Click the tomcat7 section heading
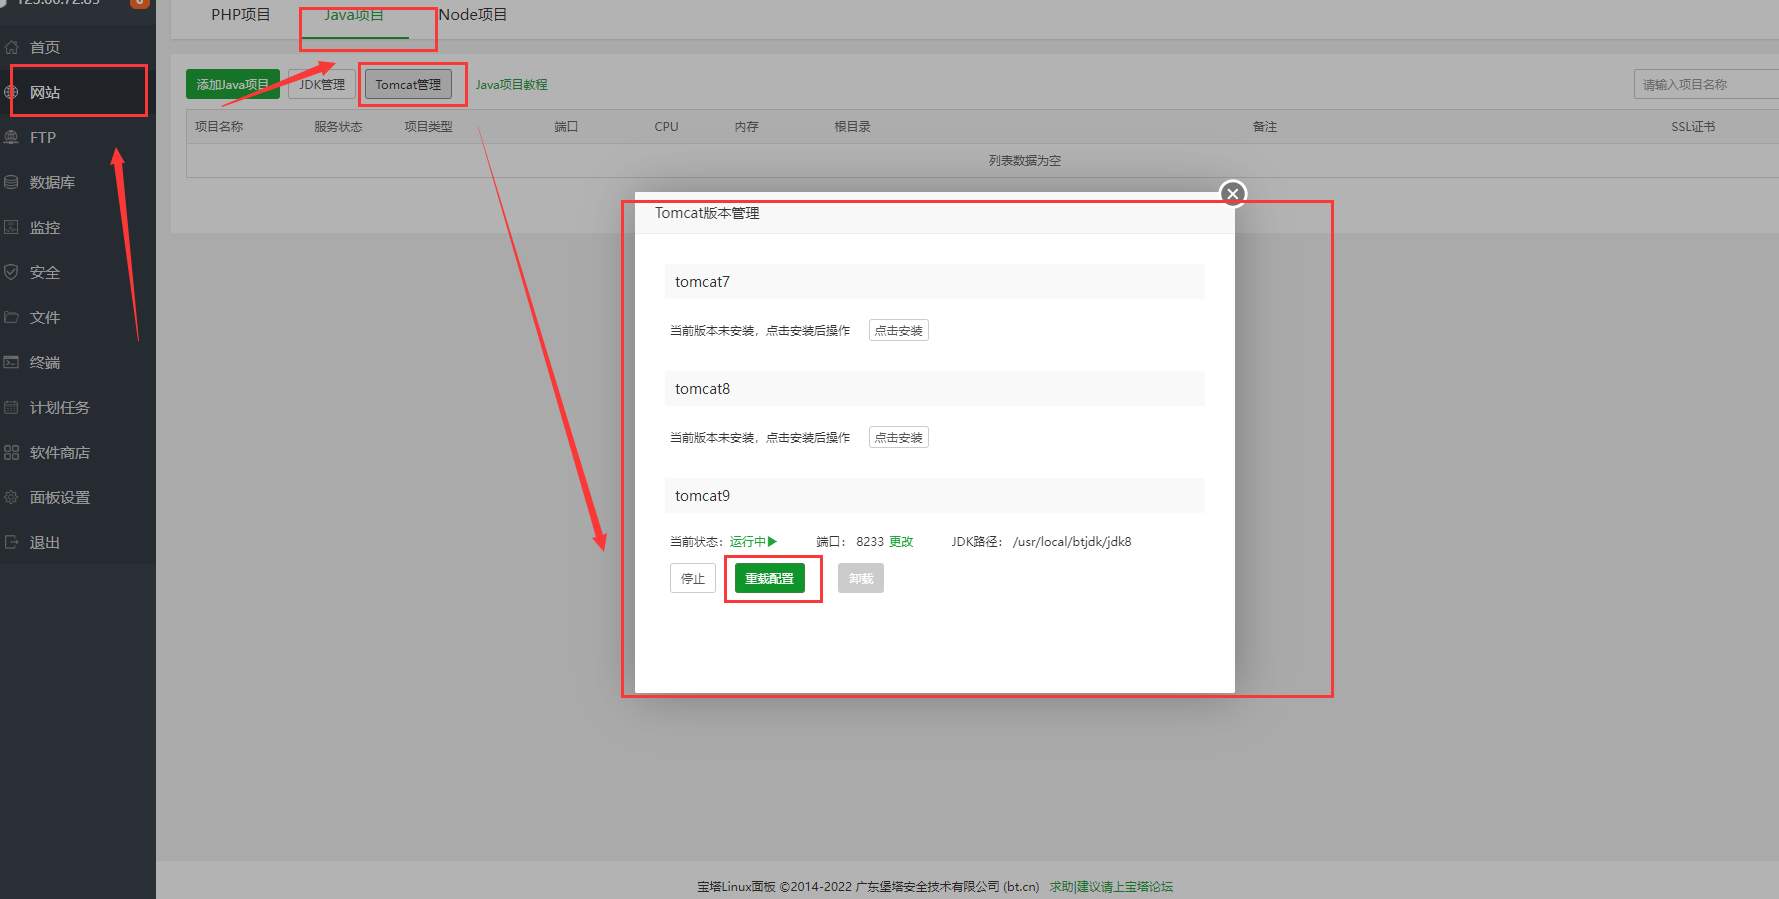 tap(935, 282)
